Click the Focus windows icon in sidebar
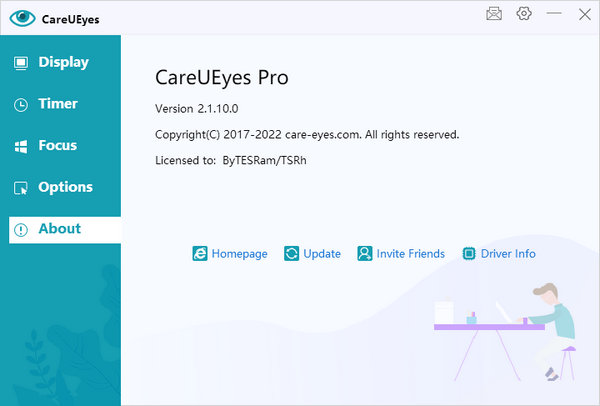Image resolution: width=600 pixels, height=406 pixels. point(20,146)
